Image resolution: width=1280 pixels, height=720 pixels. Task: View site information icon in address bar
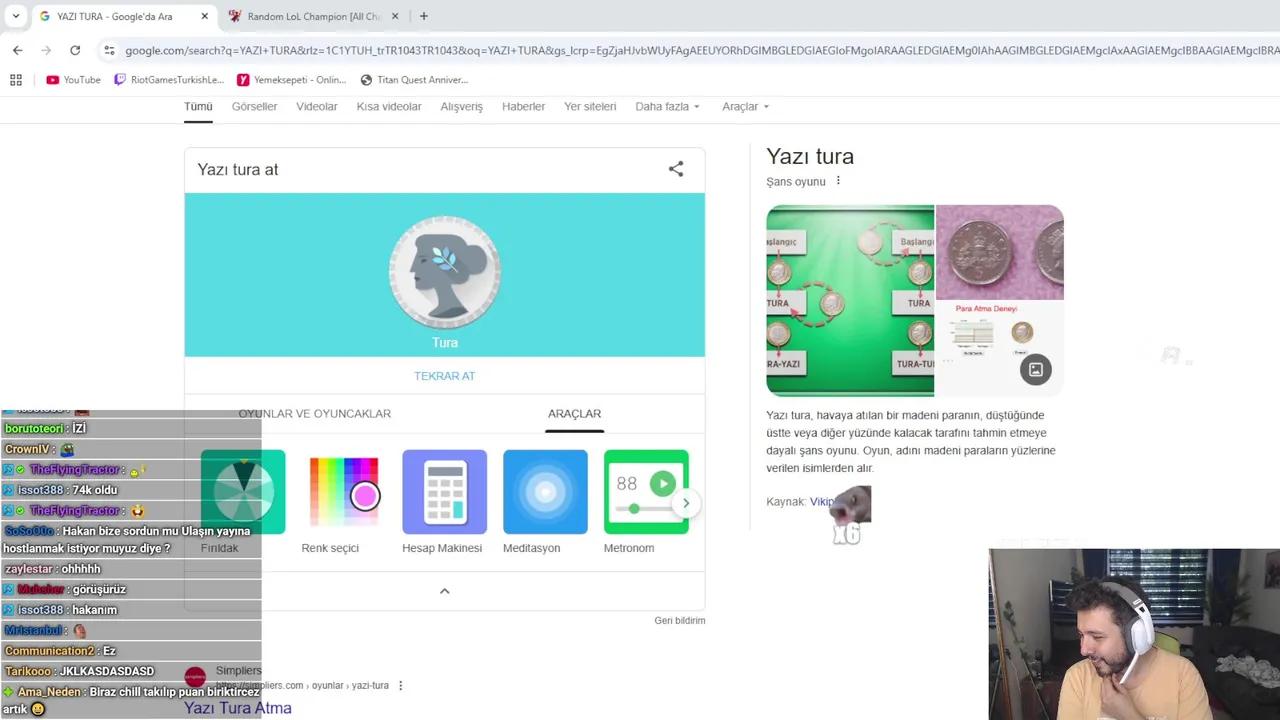109,50
